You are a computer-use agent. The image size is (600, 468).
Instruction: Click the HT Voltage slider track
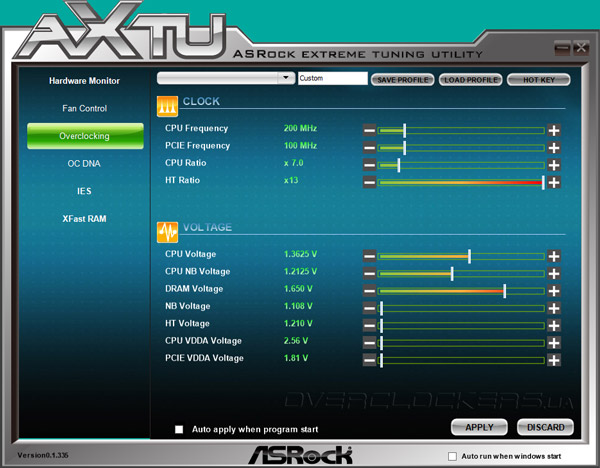point(461,326)
